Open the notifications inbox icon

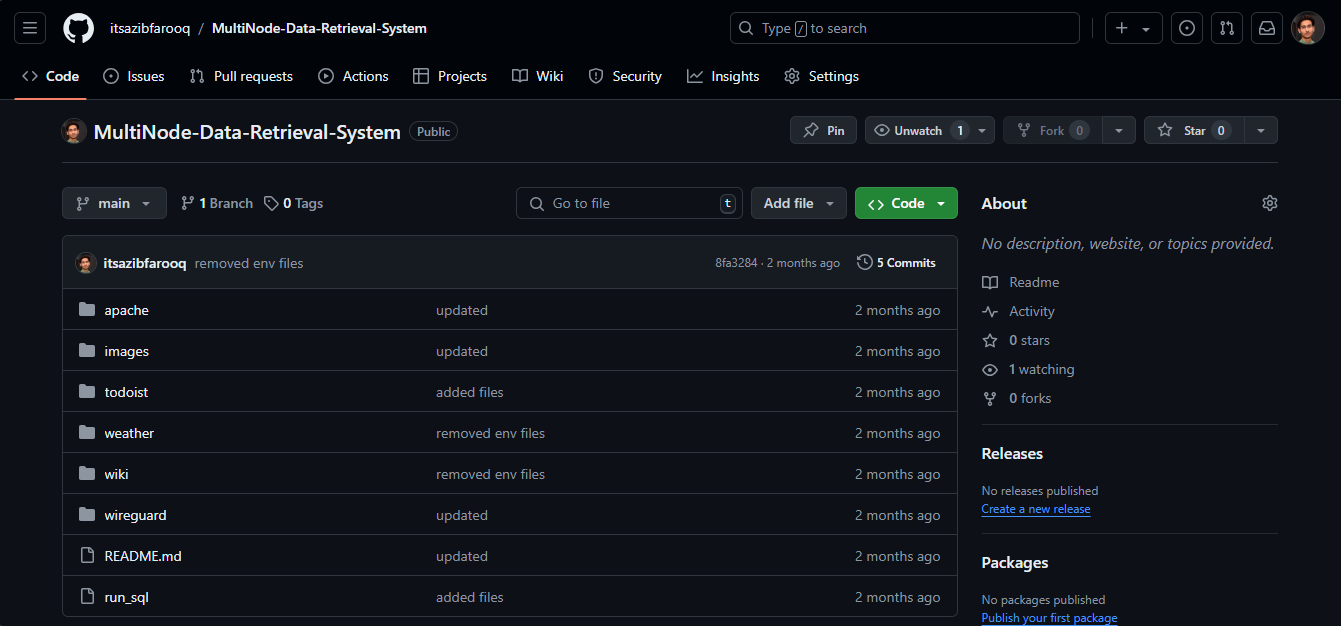(x=1266, y=28)
